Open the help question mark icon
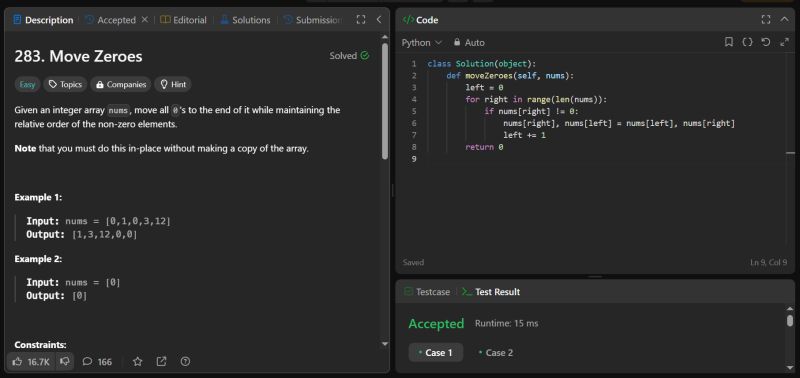Image resolution: width=800 pixels, height=378 pixels. click(x=185, y=362)
